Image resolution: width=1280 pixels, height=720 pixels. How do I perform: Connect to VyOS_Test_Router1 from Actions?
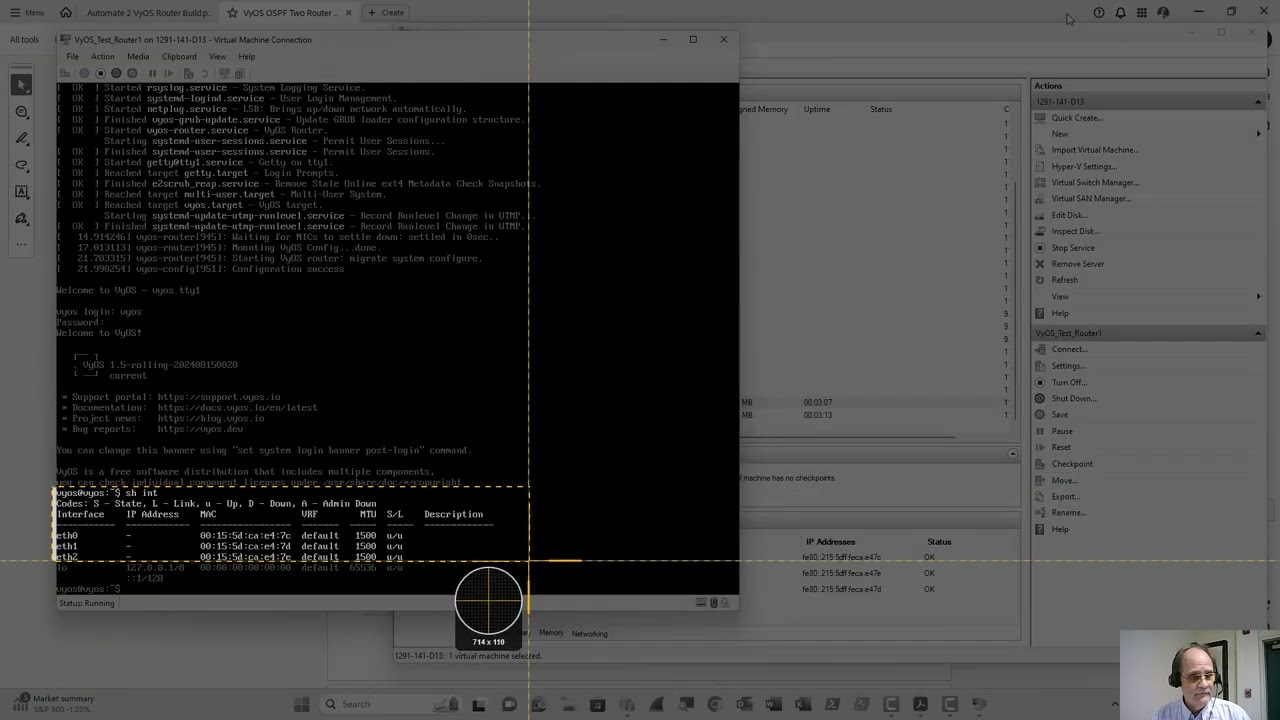(x=1069, y=349)
